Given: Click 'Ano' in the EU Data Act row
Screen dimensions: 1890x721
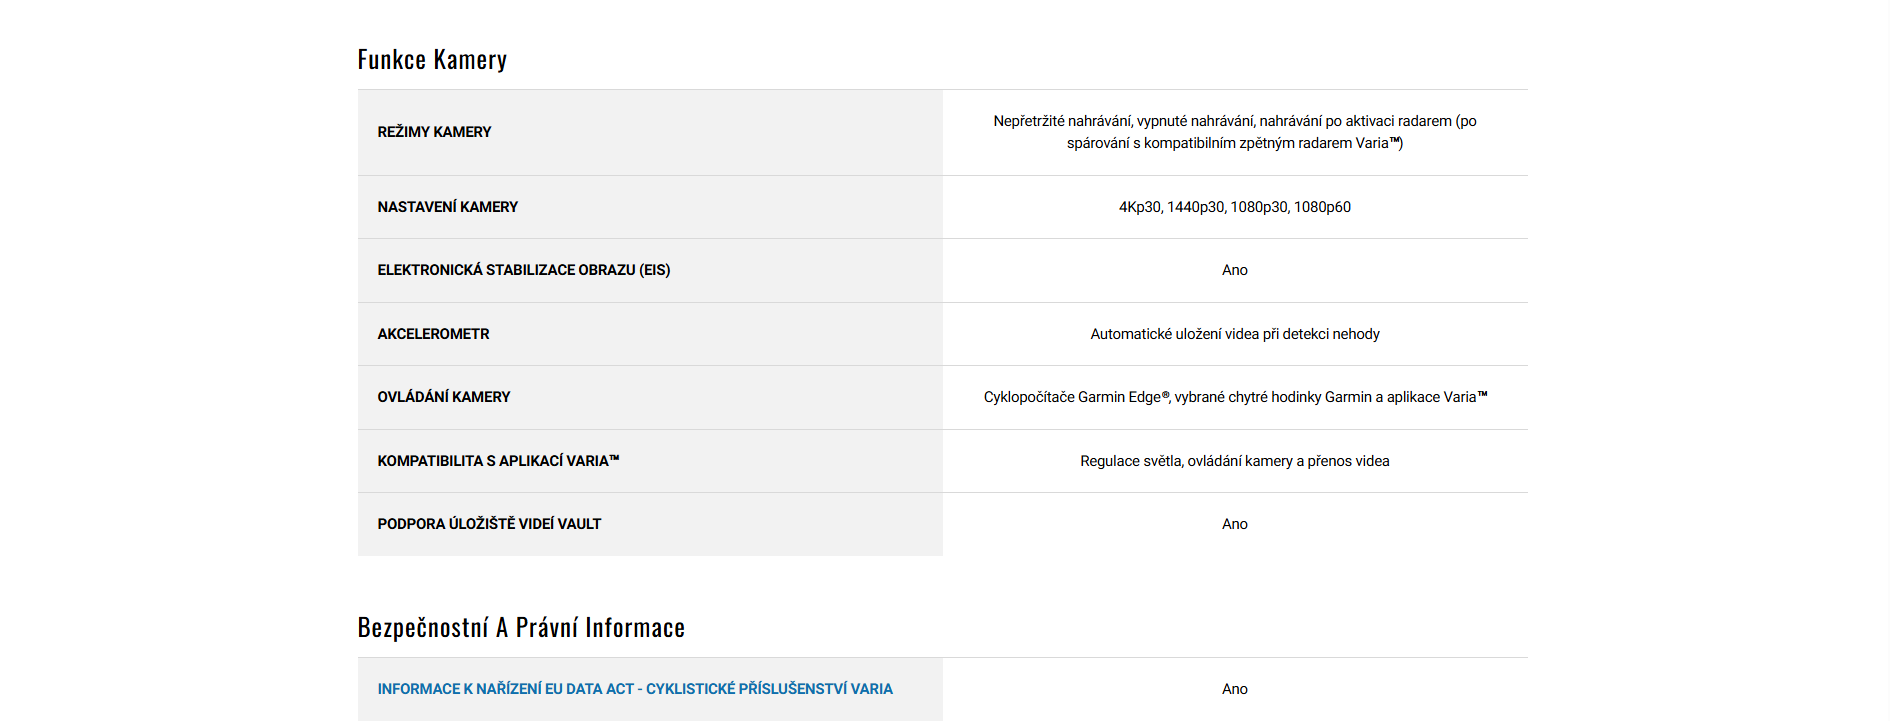Looking at the screenshot, I should 1234,689.
